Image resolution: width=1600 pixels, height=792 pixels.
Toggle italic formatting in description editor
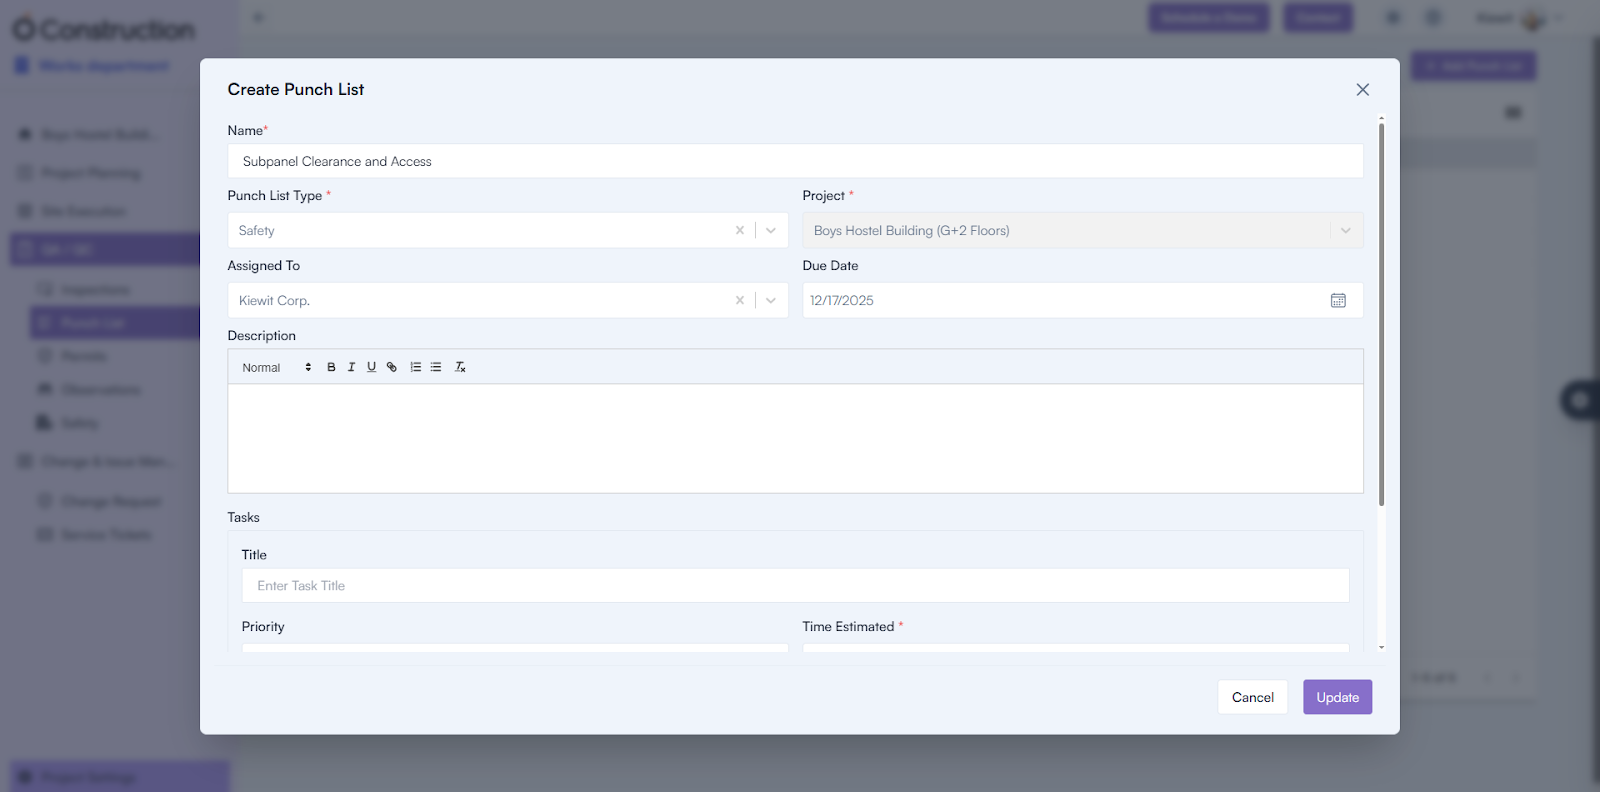351,367
